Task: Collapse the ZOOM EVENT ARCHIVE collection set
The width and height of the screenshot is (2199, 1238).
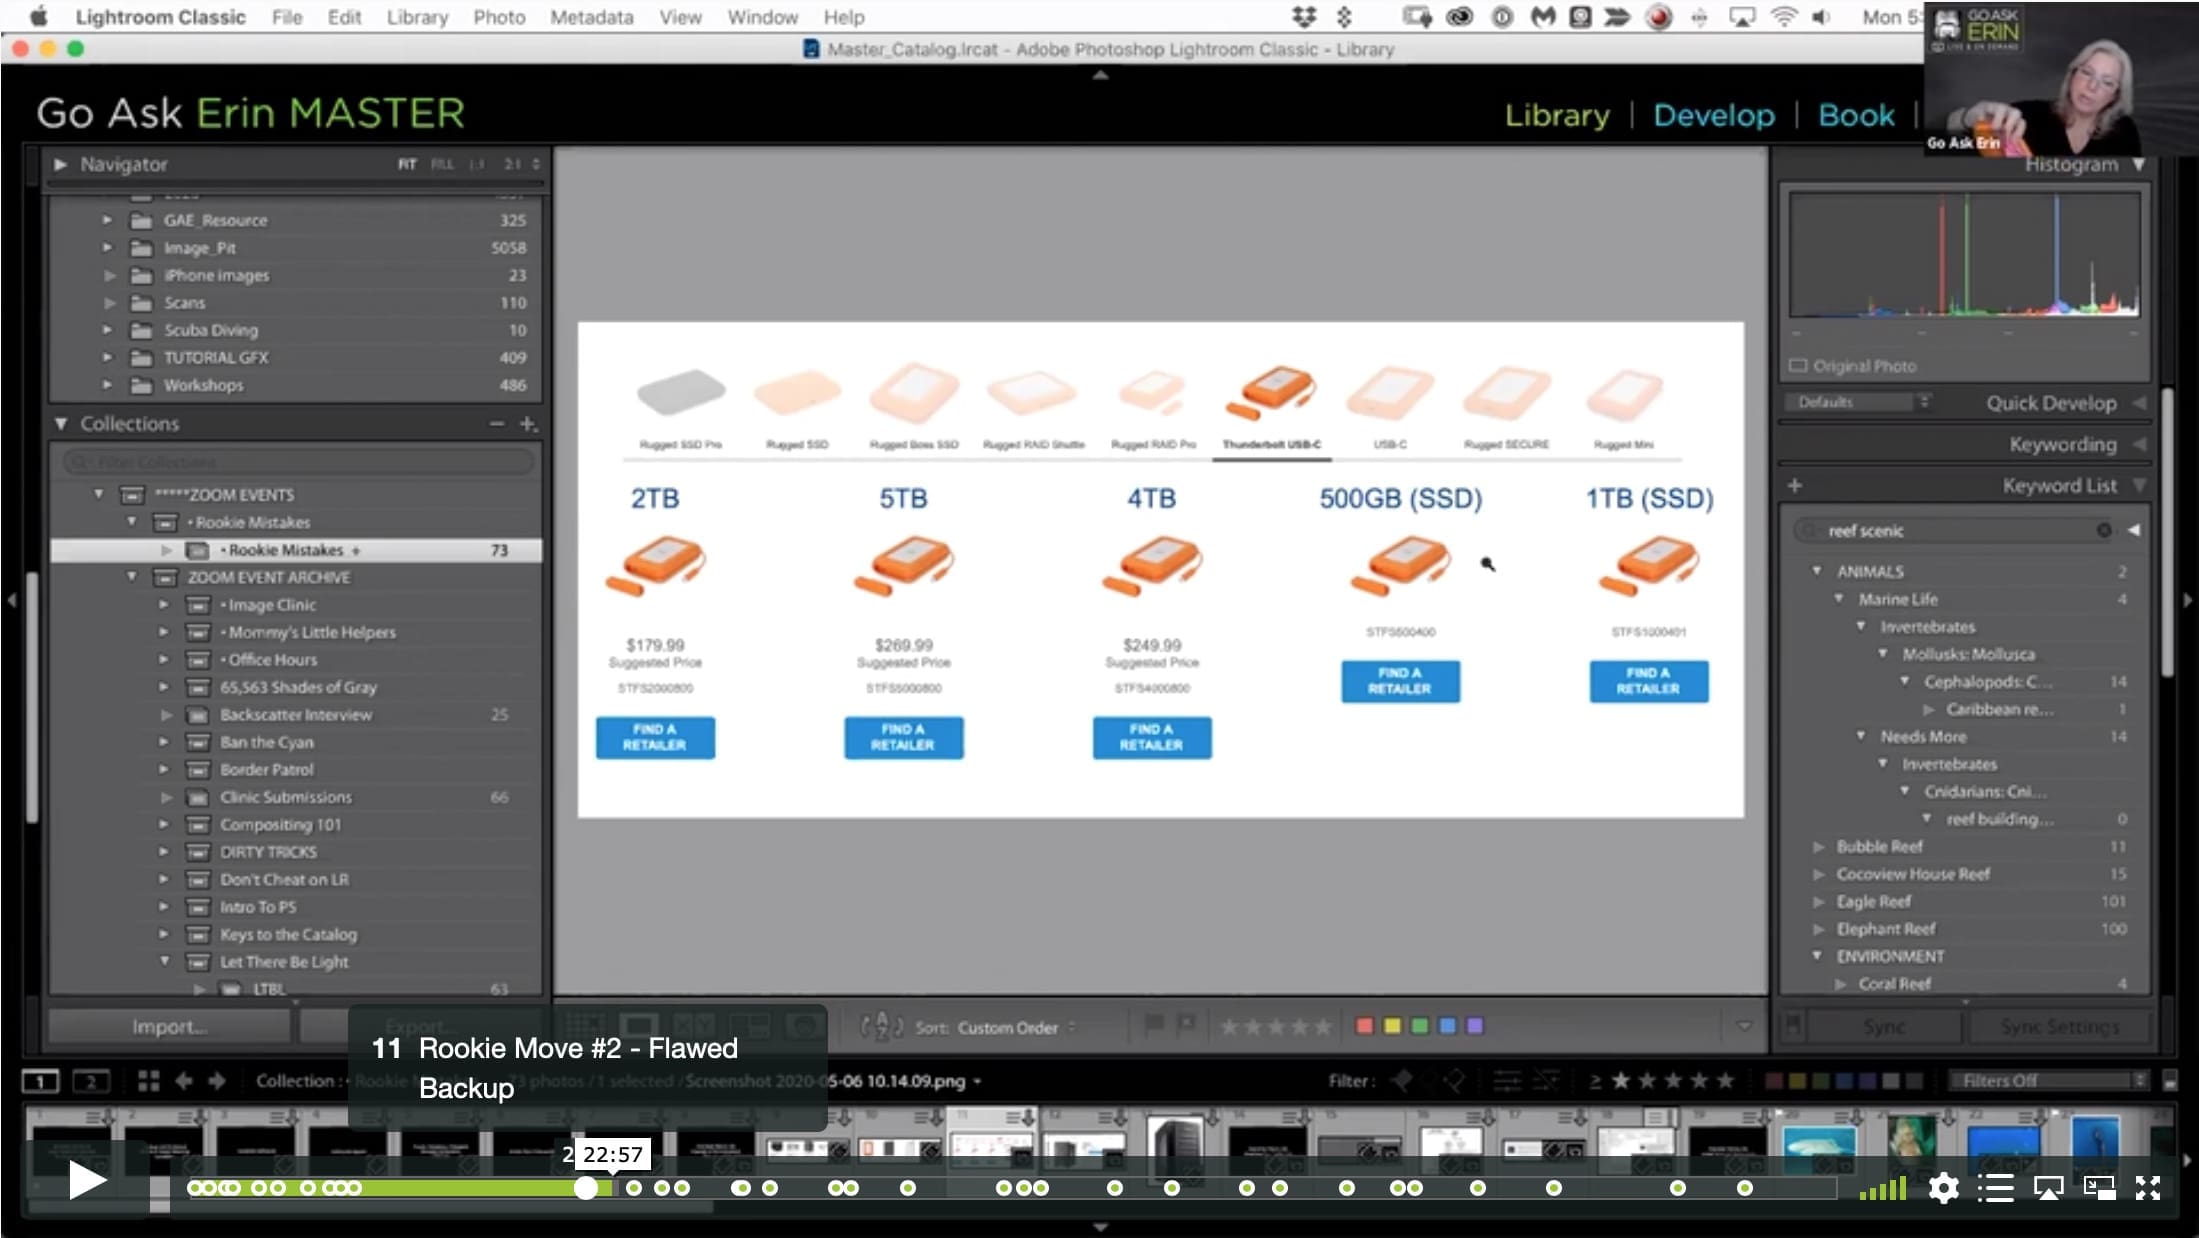Action: 132,577
